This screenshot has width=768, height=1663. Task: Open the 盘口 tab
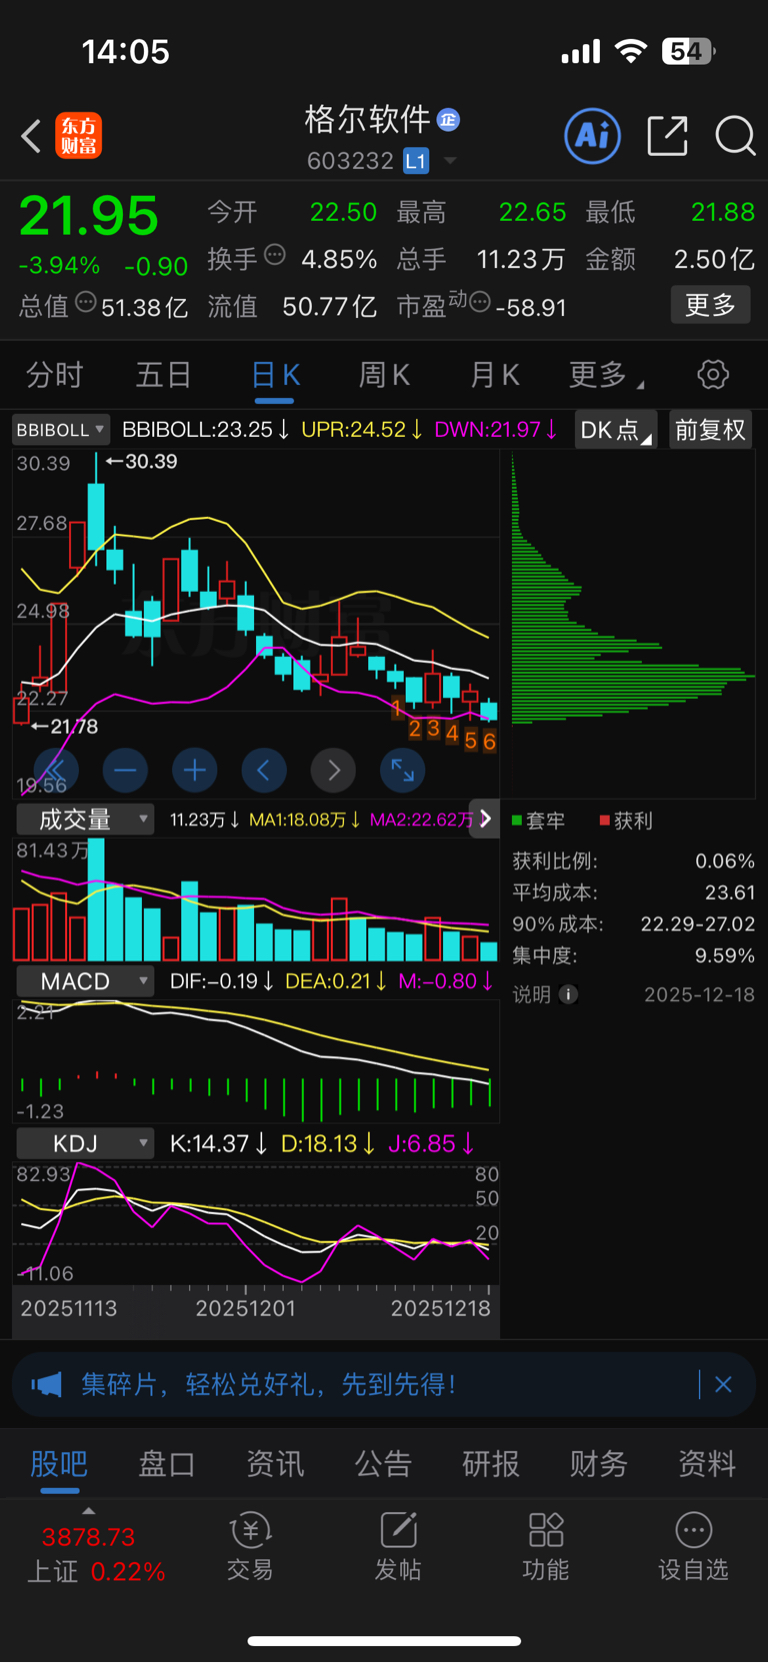[167, 1464]
